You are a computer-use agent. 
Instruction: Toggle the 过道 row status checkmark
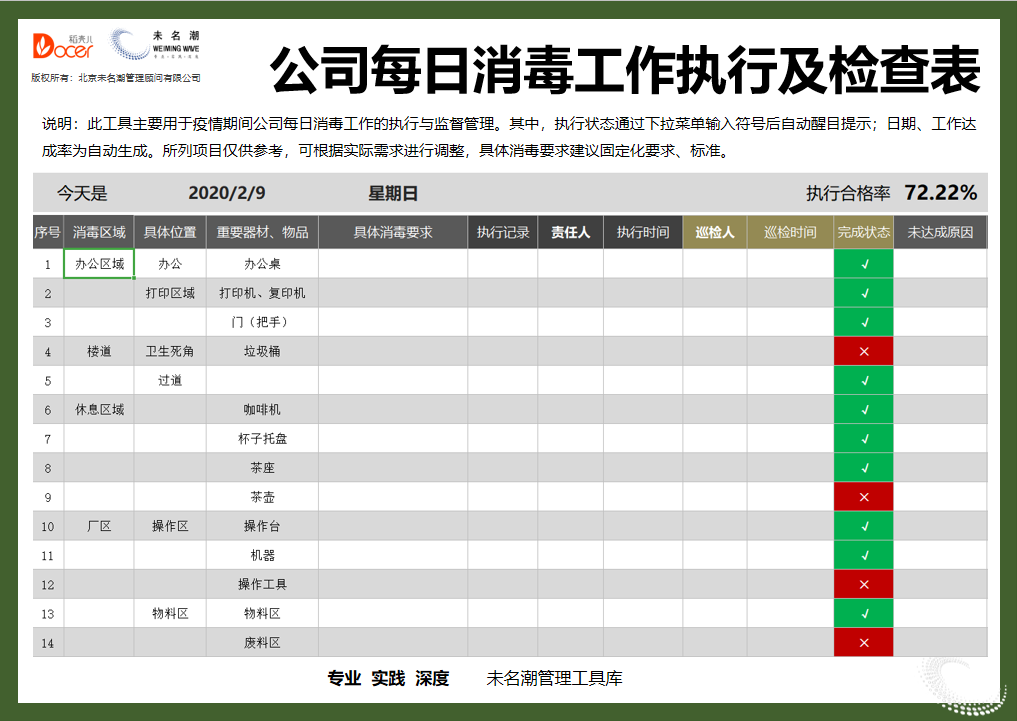click(x=863, y=380)
